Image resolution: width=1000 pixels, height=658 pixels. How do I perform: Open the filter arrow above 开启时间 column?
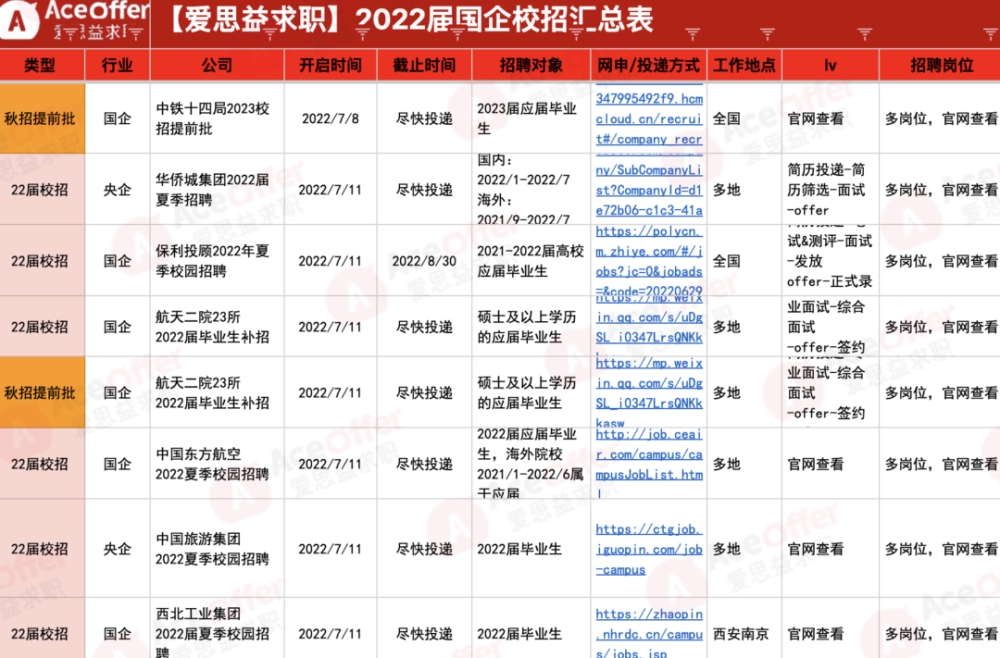click(x=363, y=34)
